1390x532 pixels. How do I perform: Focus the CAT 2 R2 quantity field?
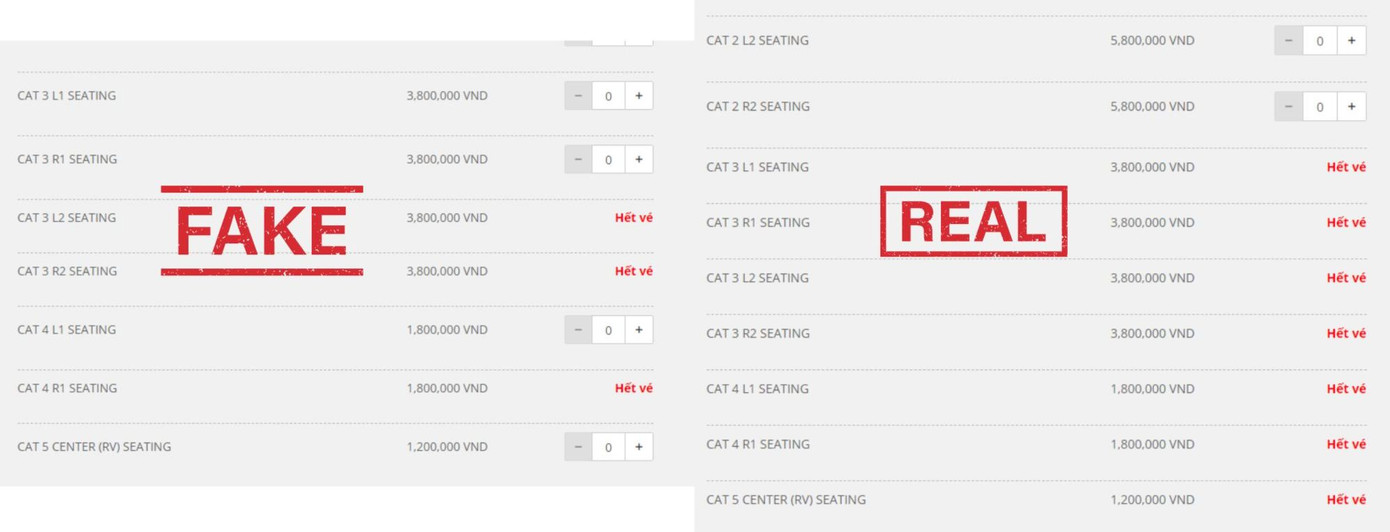(x=1320, y=107)
